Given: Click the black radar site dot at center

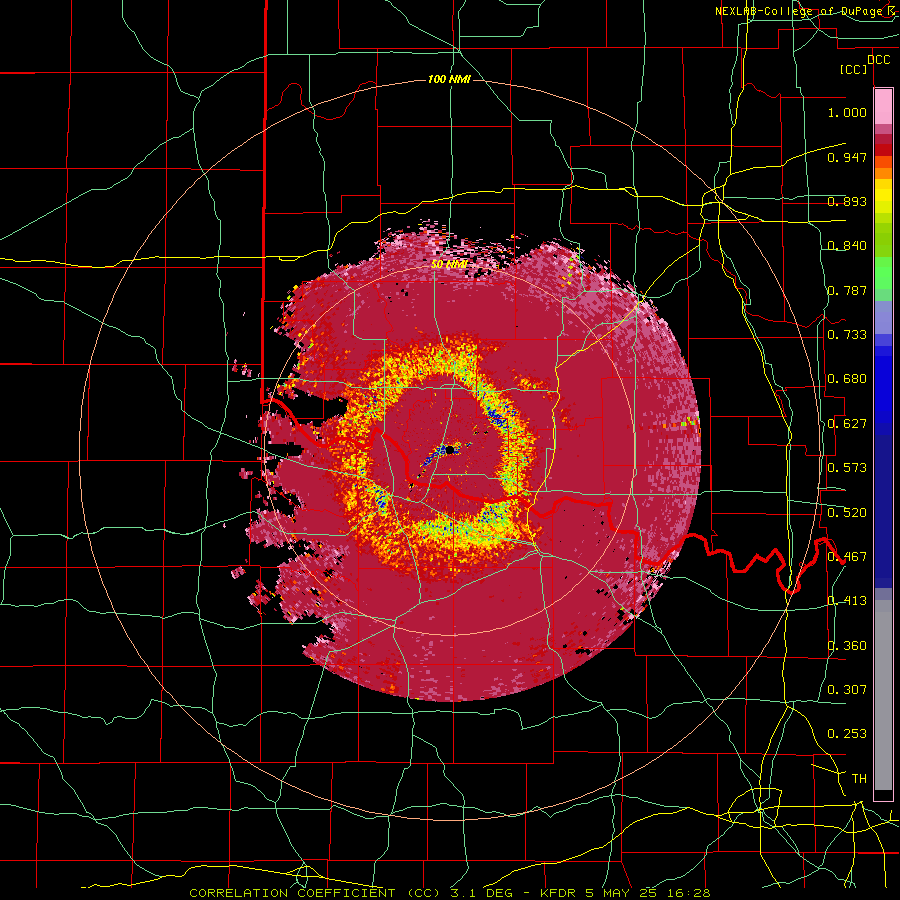Looking at the screenshot, I should click(450, 449).
